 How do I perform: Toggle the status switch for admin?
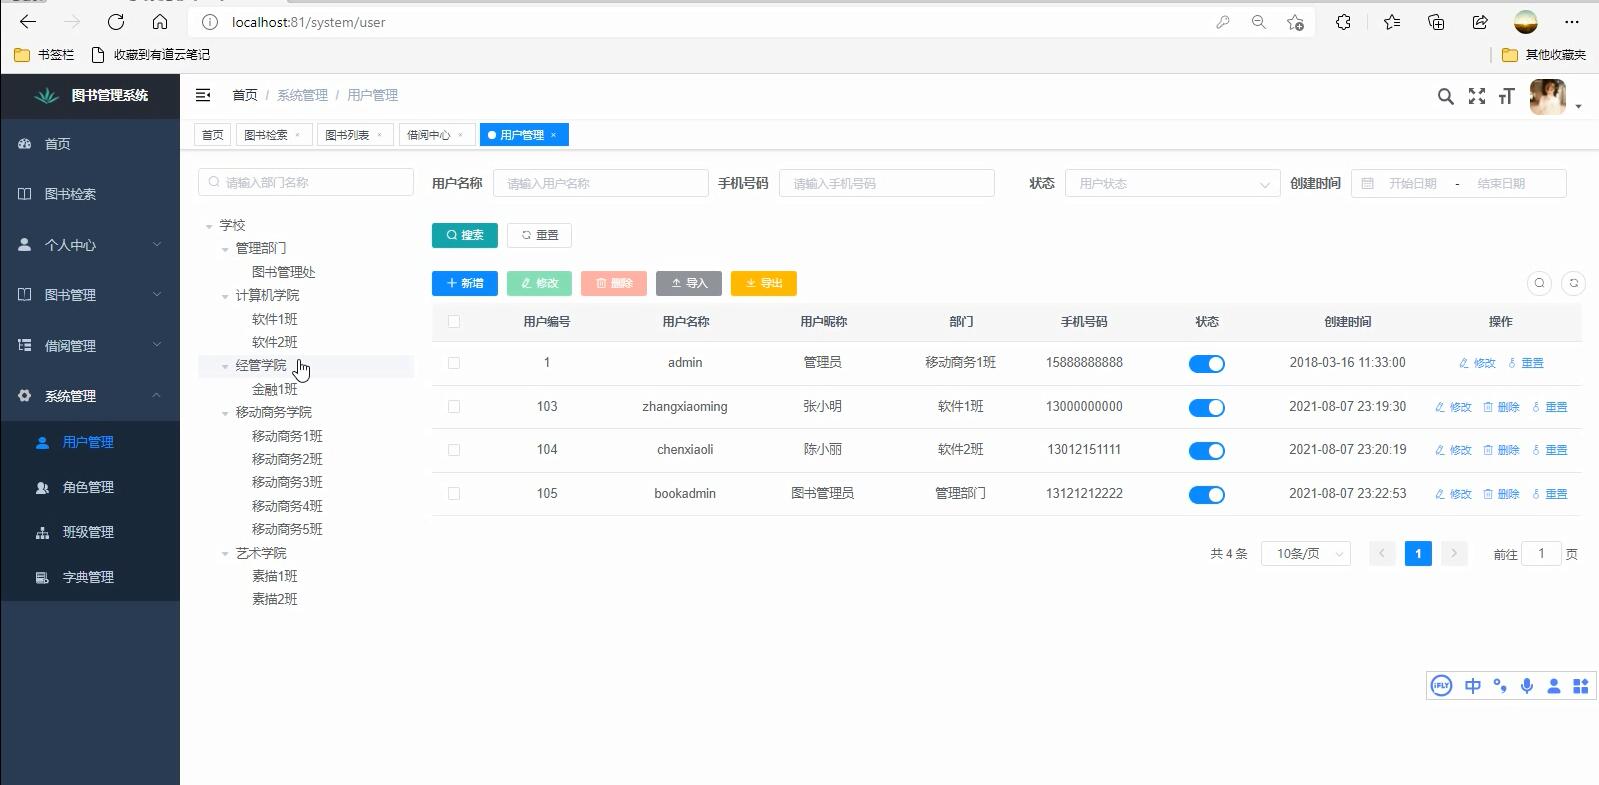1207,364
